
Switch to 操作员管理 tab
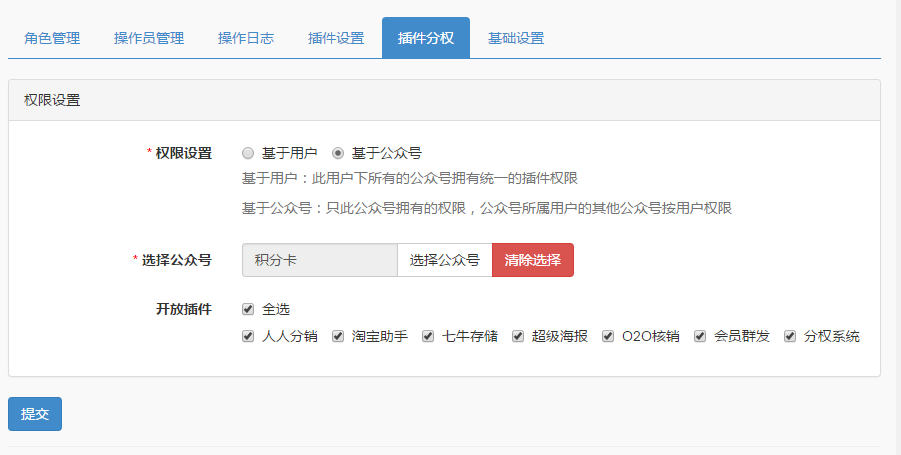point(149,38)
